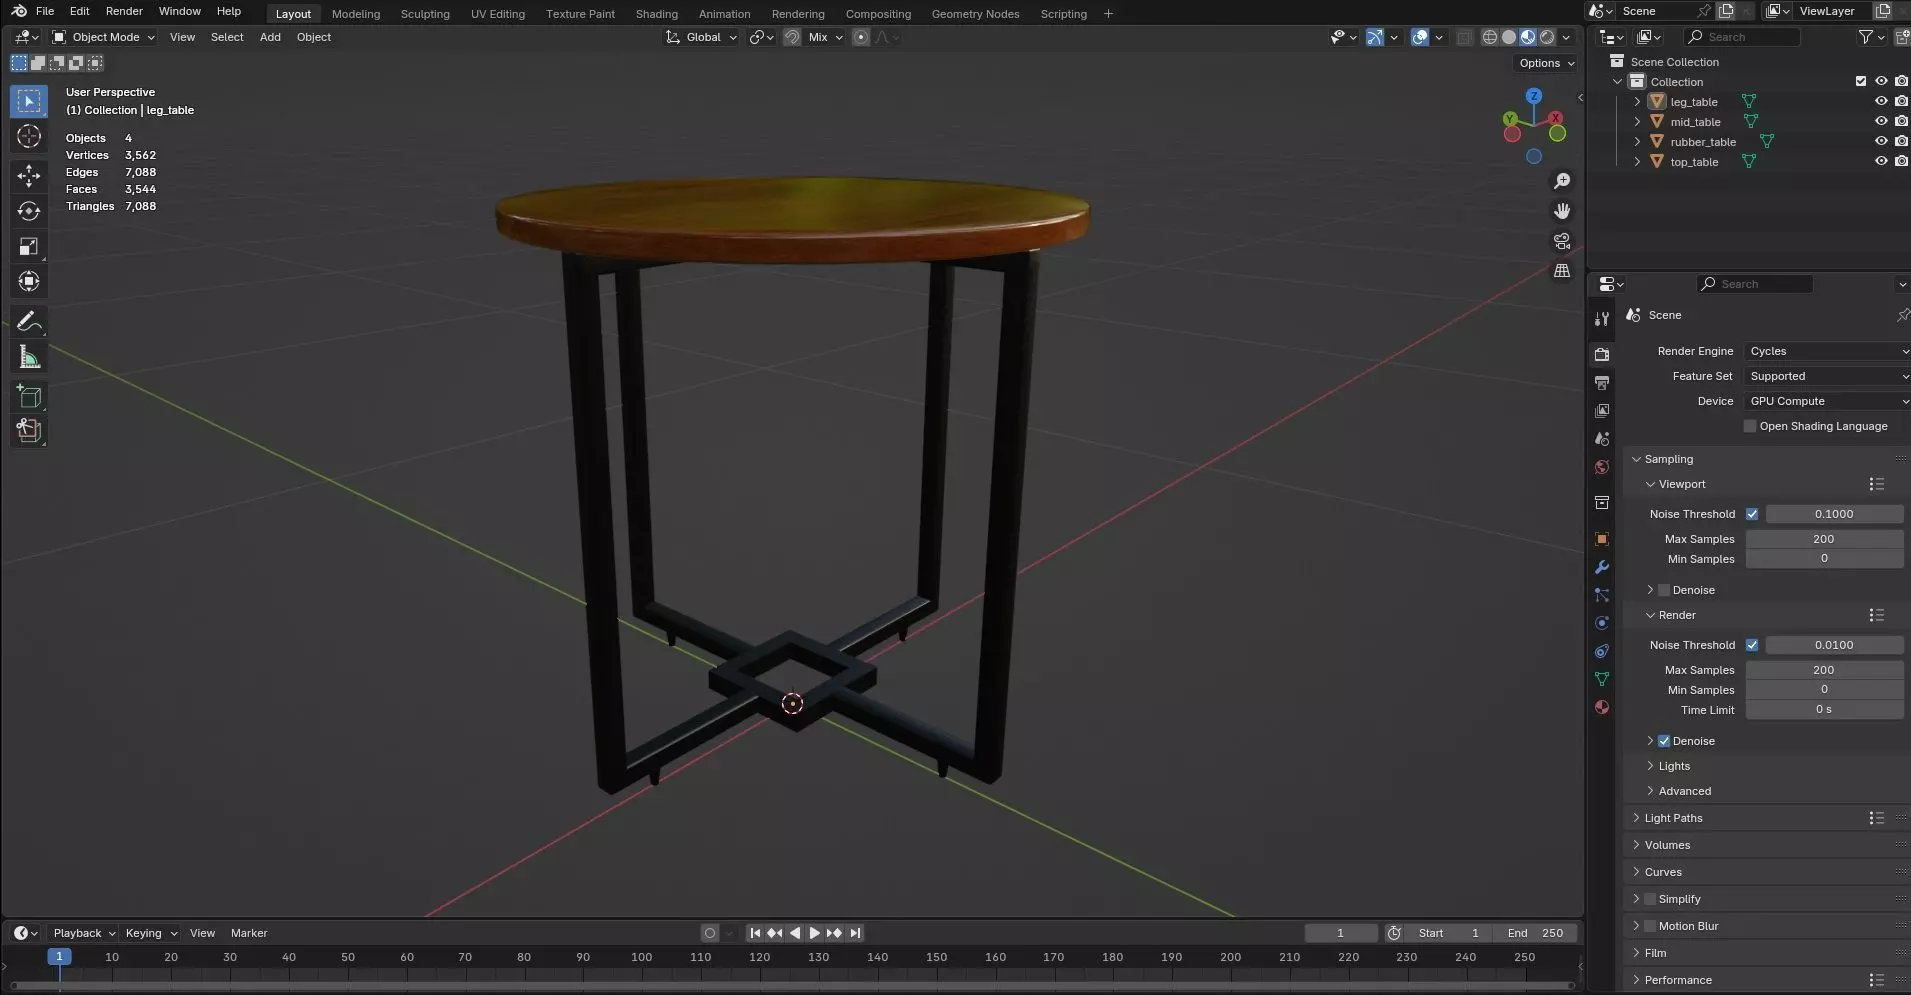The width and height of the screenshot is (1911, 995).
Task: Uncheck Collection exclude checkbox
Action: pyautogui.click(x=1861, y=81)
